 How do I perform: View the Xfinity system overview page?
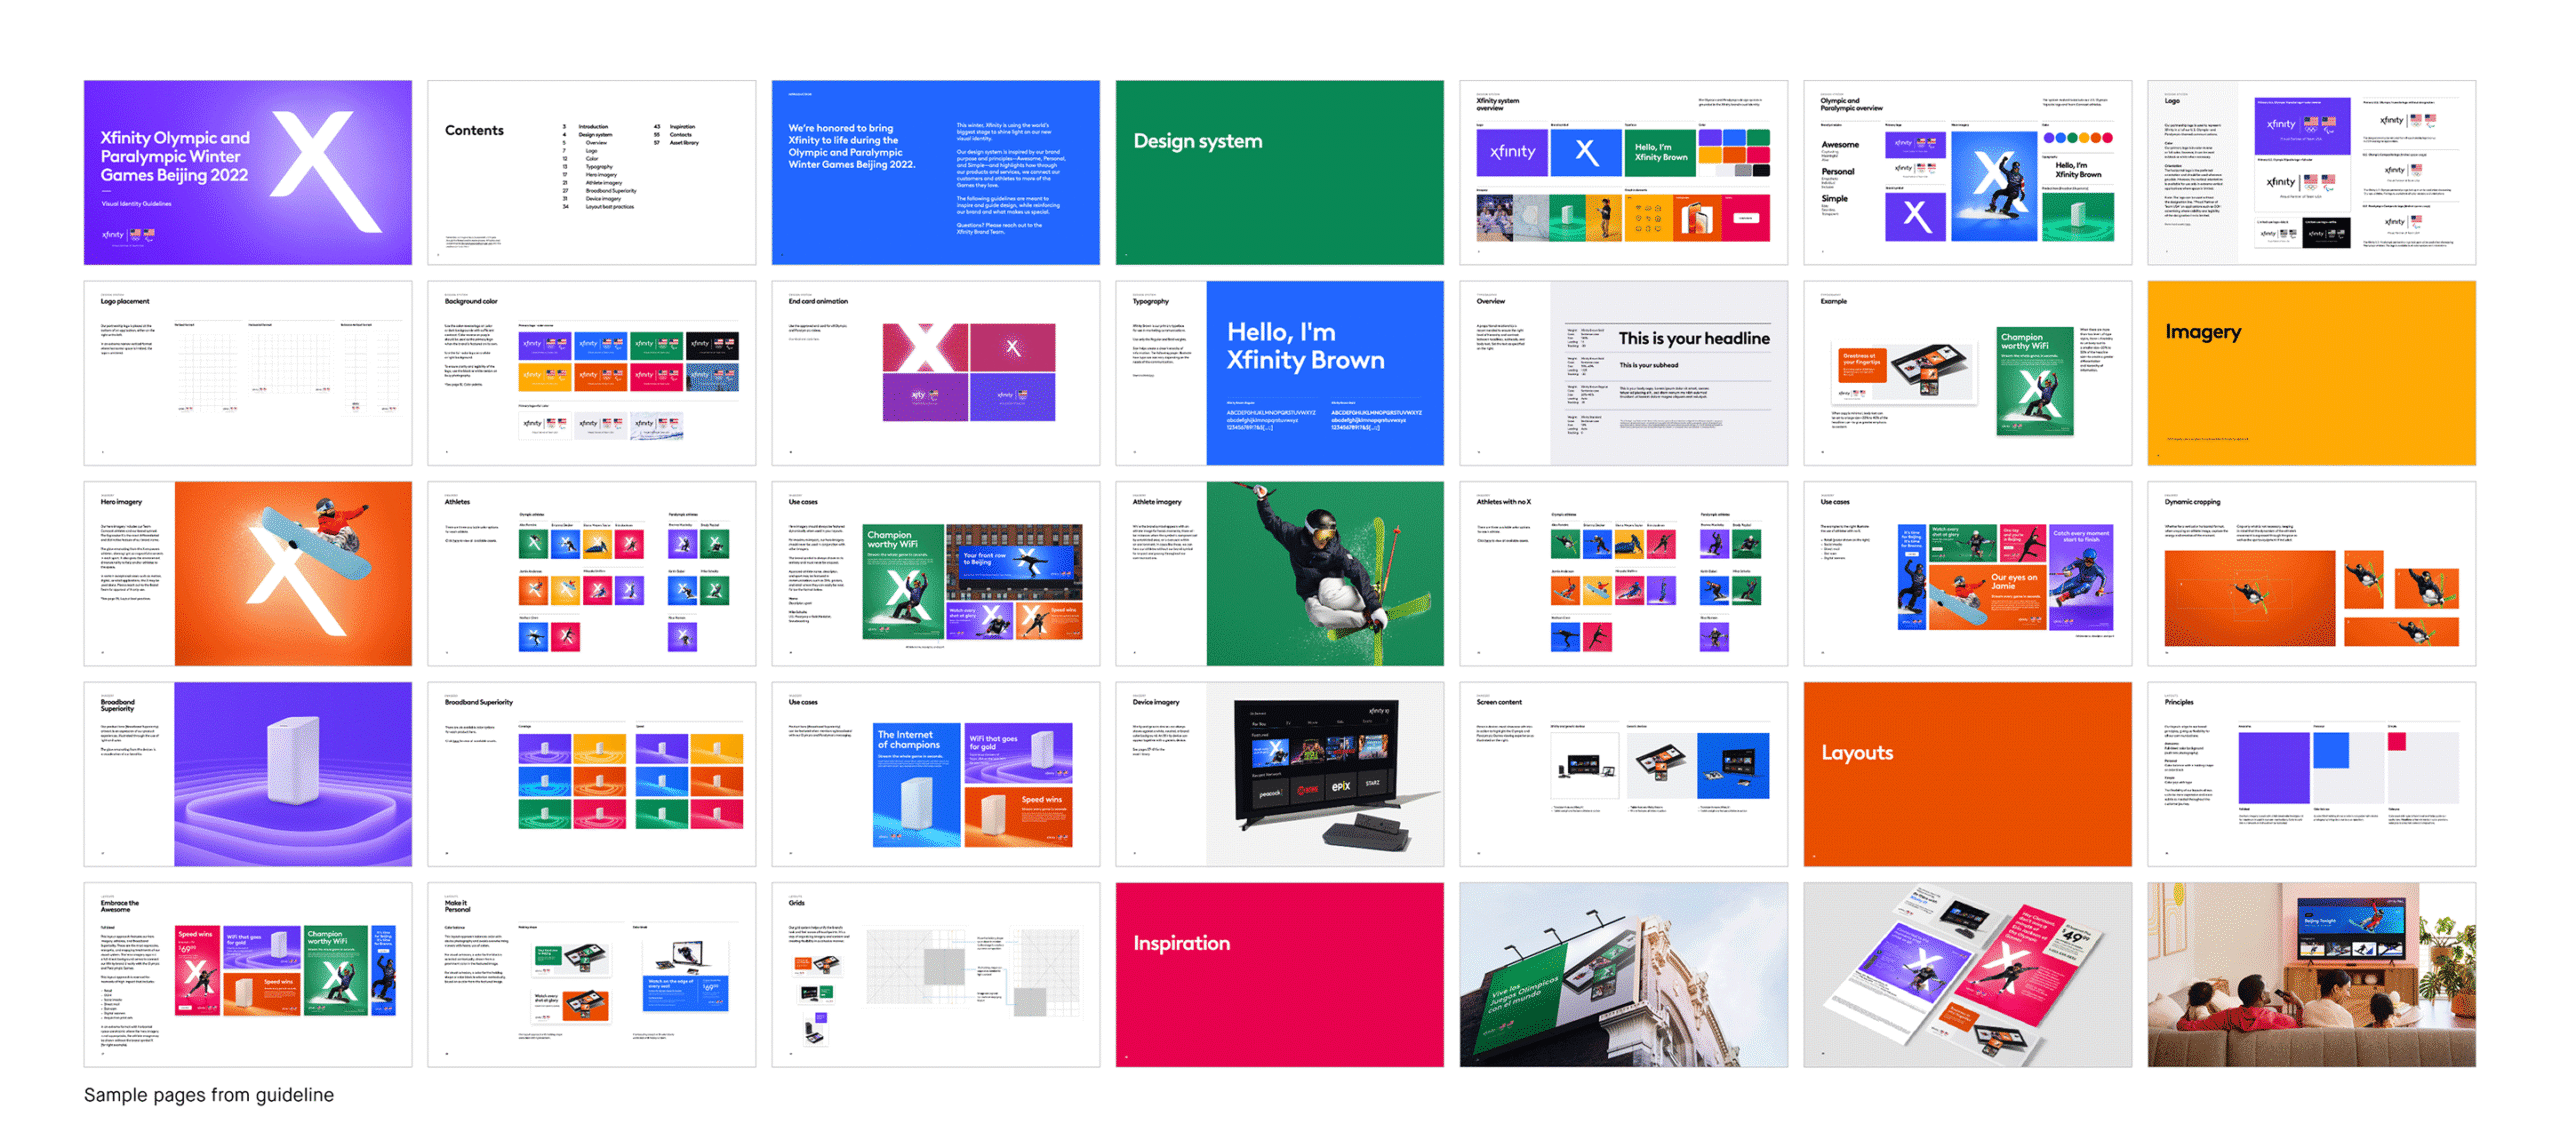coord(1623,172)
